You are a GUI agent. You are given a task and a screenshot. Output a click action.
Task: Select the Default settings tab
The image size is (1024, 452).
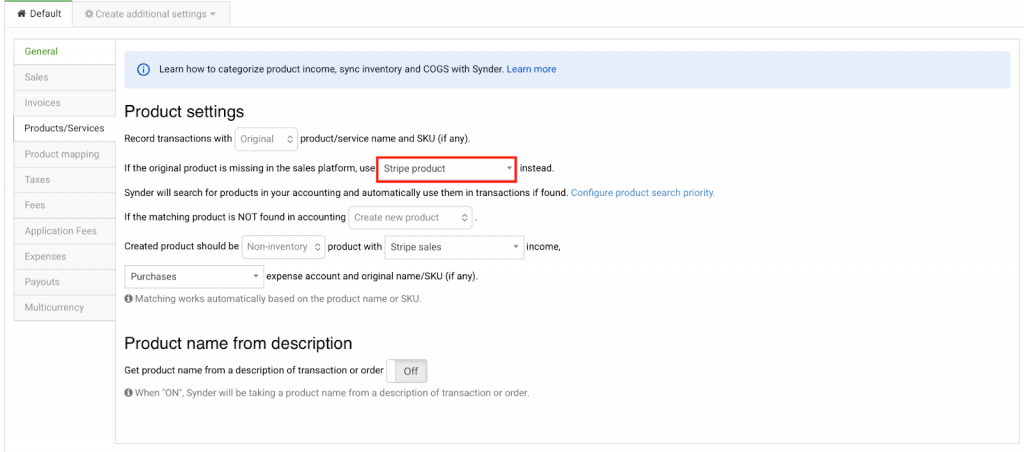(38, 14)
